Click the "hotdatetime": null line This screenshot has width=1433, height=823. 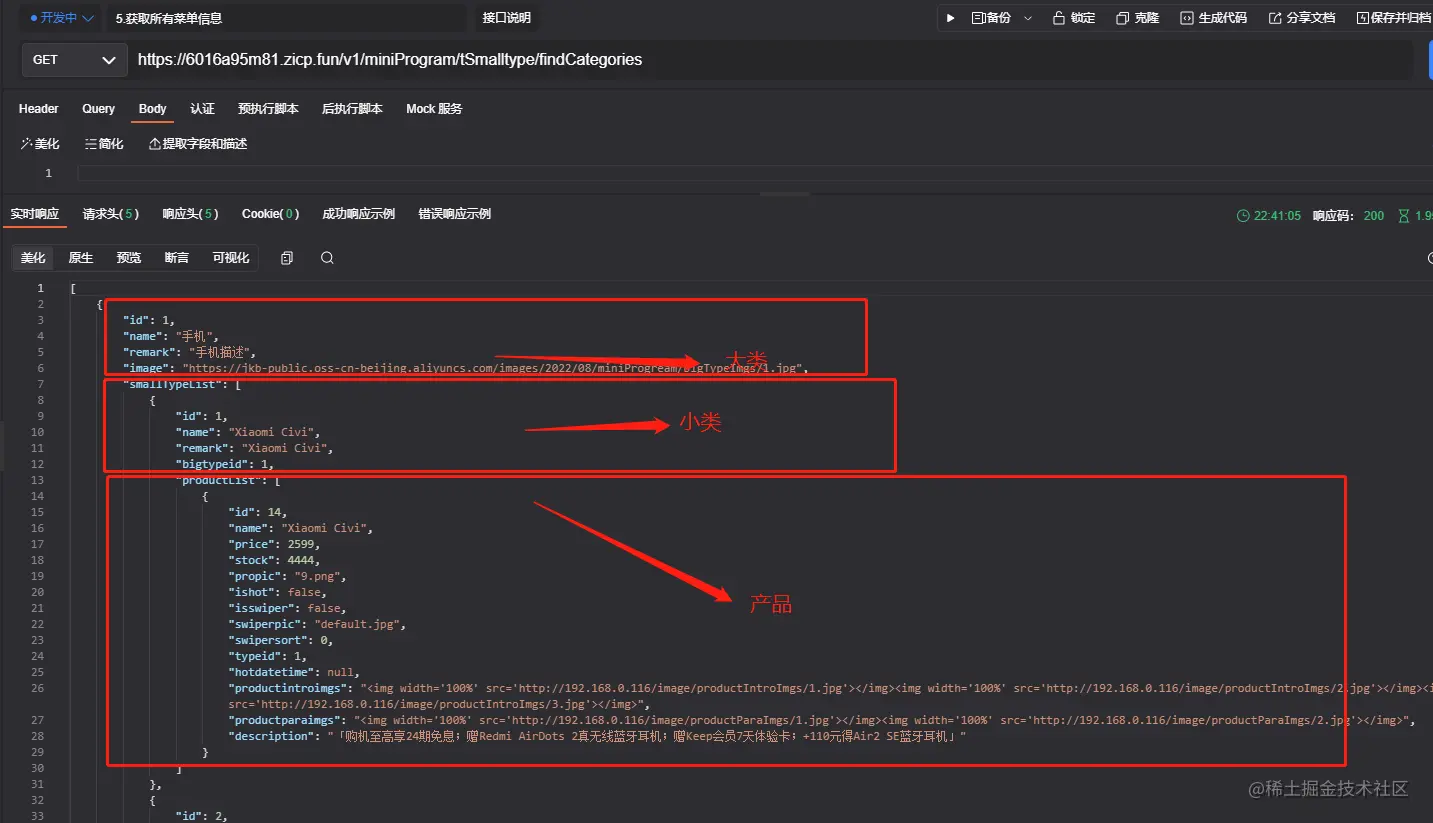(293, 672)
